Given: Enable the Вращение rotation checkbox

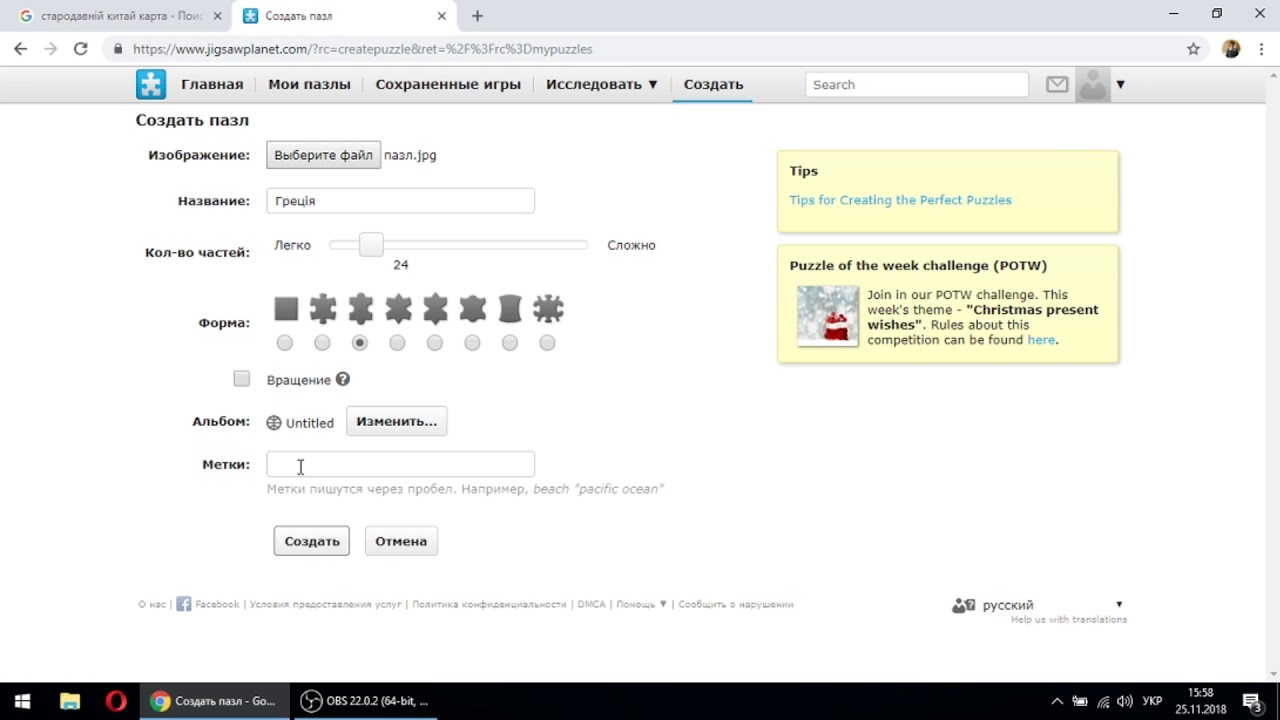Looking at the screenshot, I should pyautogui.click(x=242, y=379).
